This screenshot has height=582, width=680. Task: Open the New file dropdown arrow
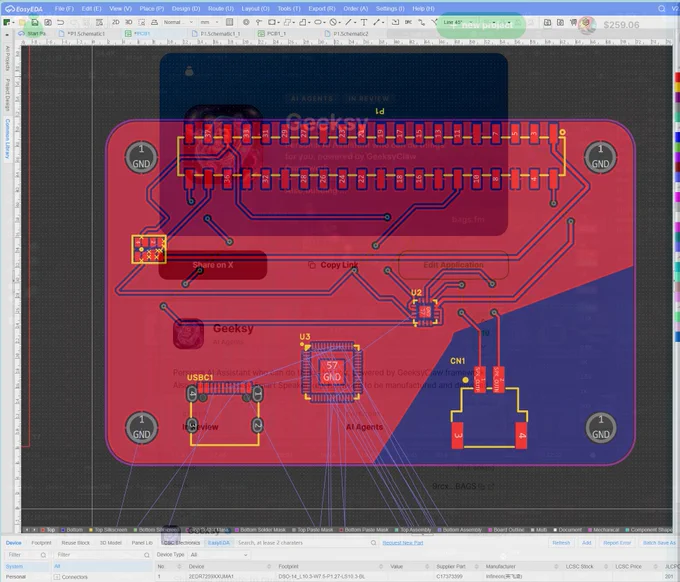coord(14,22)
